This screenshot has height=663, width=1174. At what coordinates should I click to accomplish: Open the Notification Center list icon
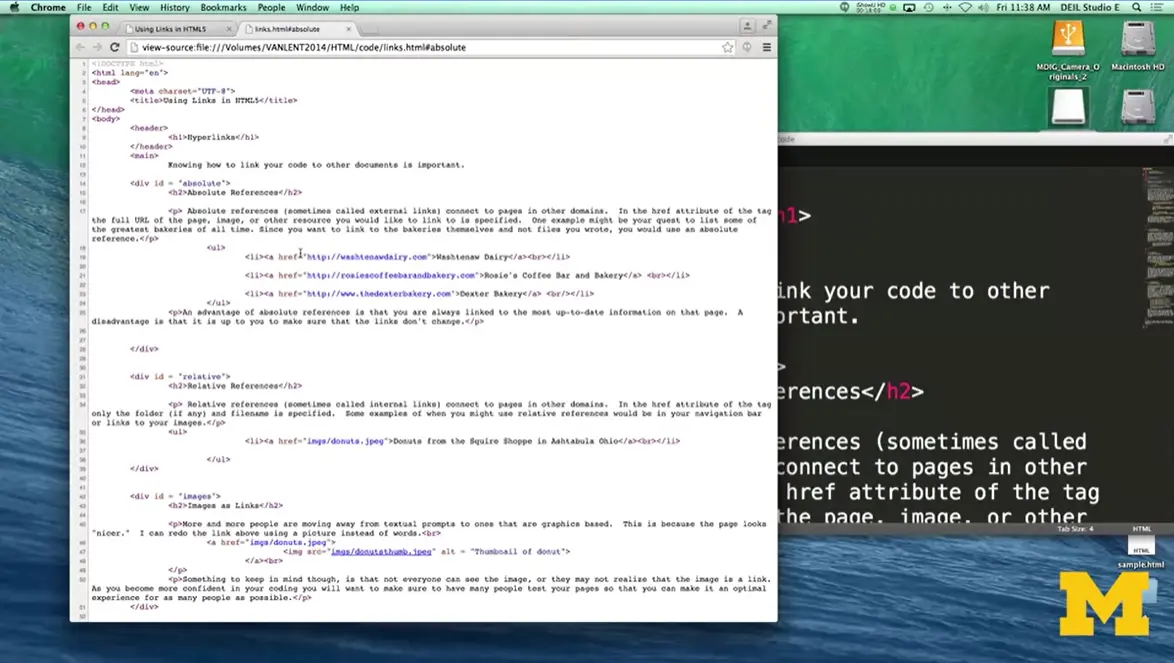click(x=1158, y=7)
